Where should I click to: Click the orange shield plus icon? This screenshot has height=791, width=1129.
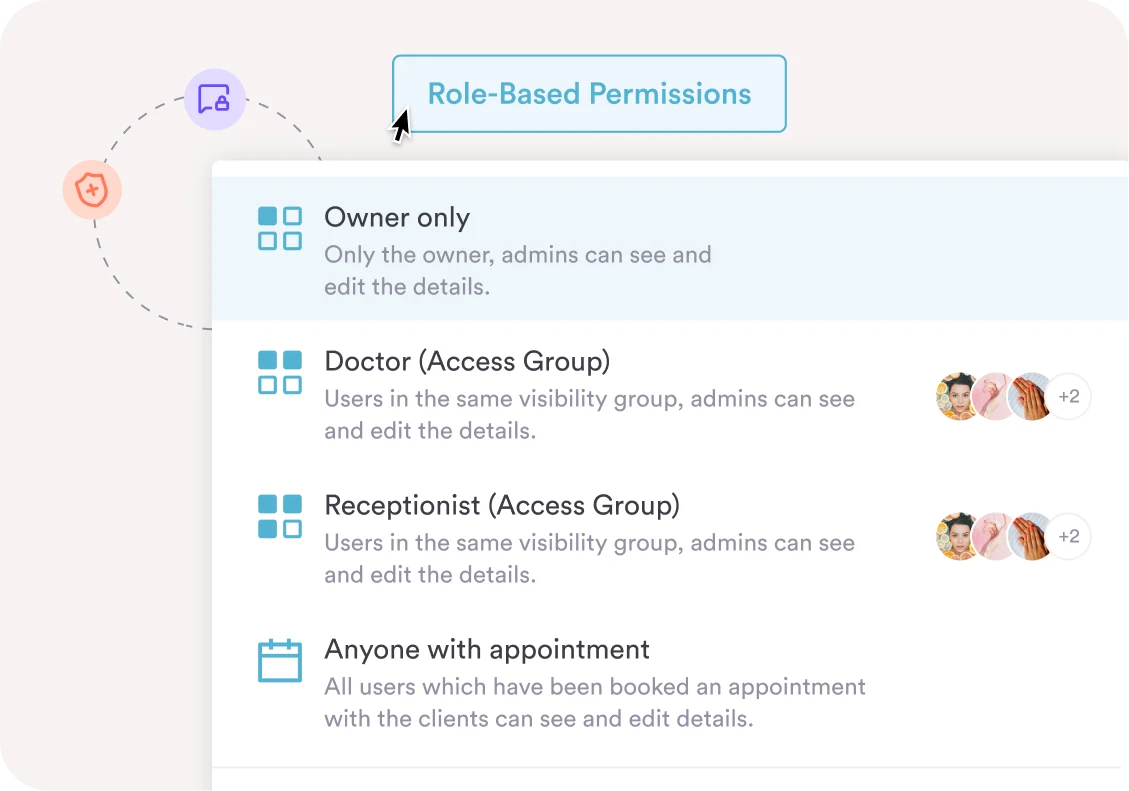(x=92, y=189)
